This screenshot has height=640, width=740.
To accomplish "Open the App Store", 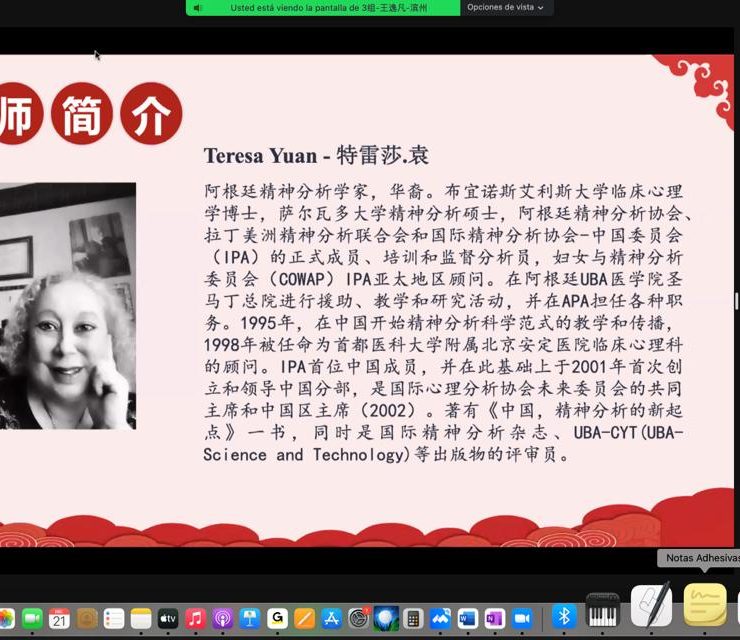I will (x=332, y=619).
